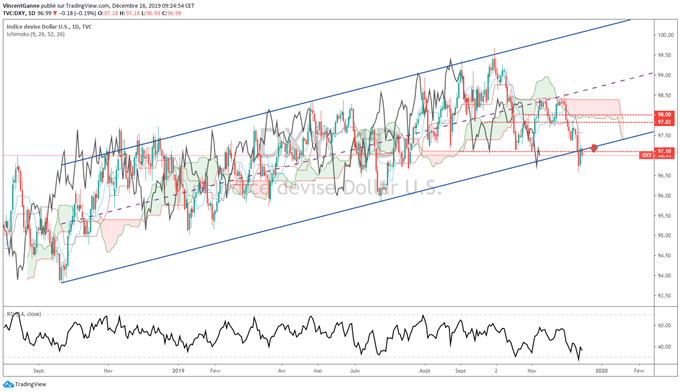
Task: Click the 2020 label on time axis
Action: (601, 371)
